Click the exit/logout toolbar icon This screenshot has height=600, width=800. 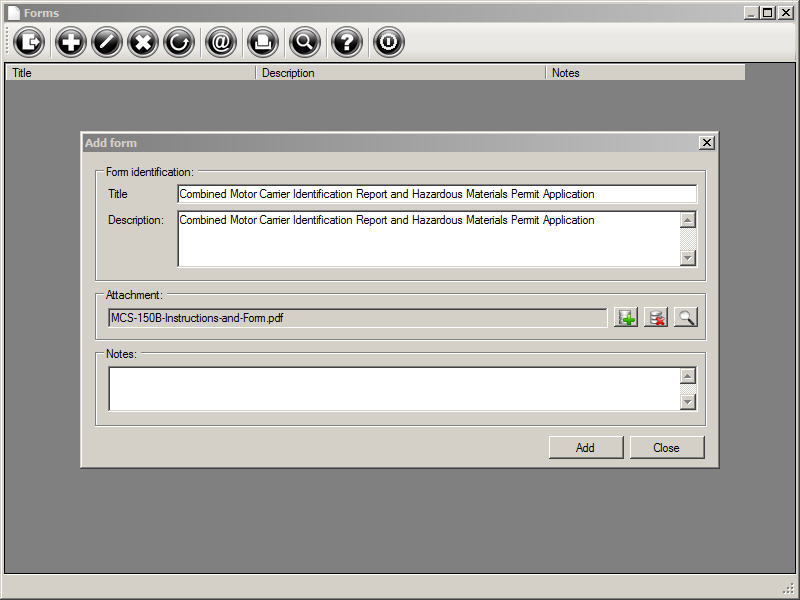coord(30,42)
